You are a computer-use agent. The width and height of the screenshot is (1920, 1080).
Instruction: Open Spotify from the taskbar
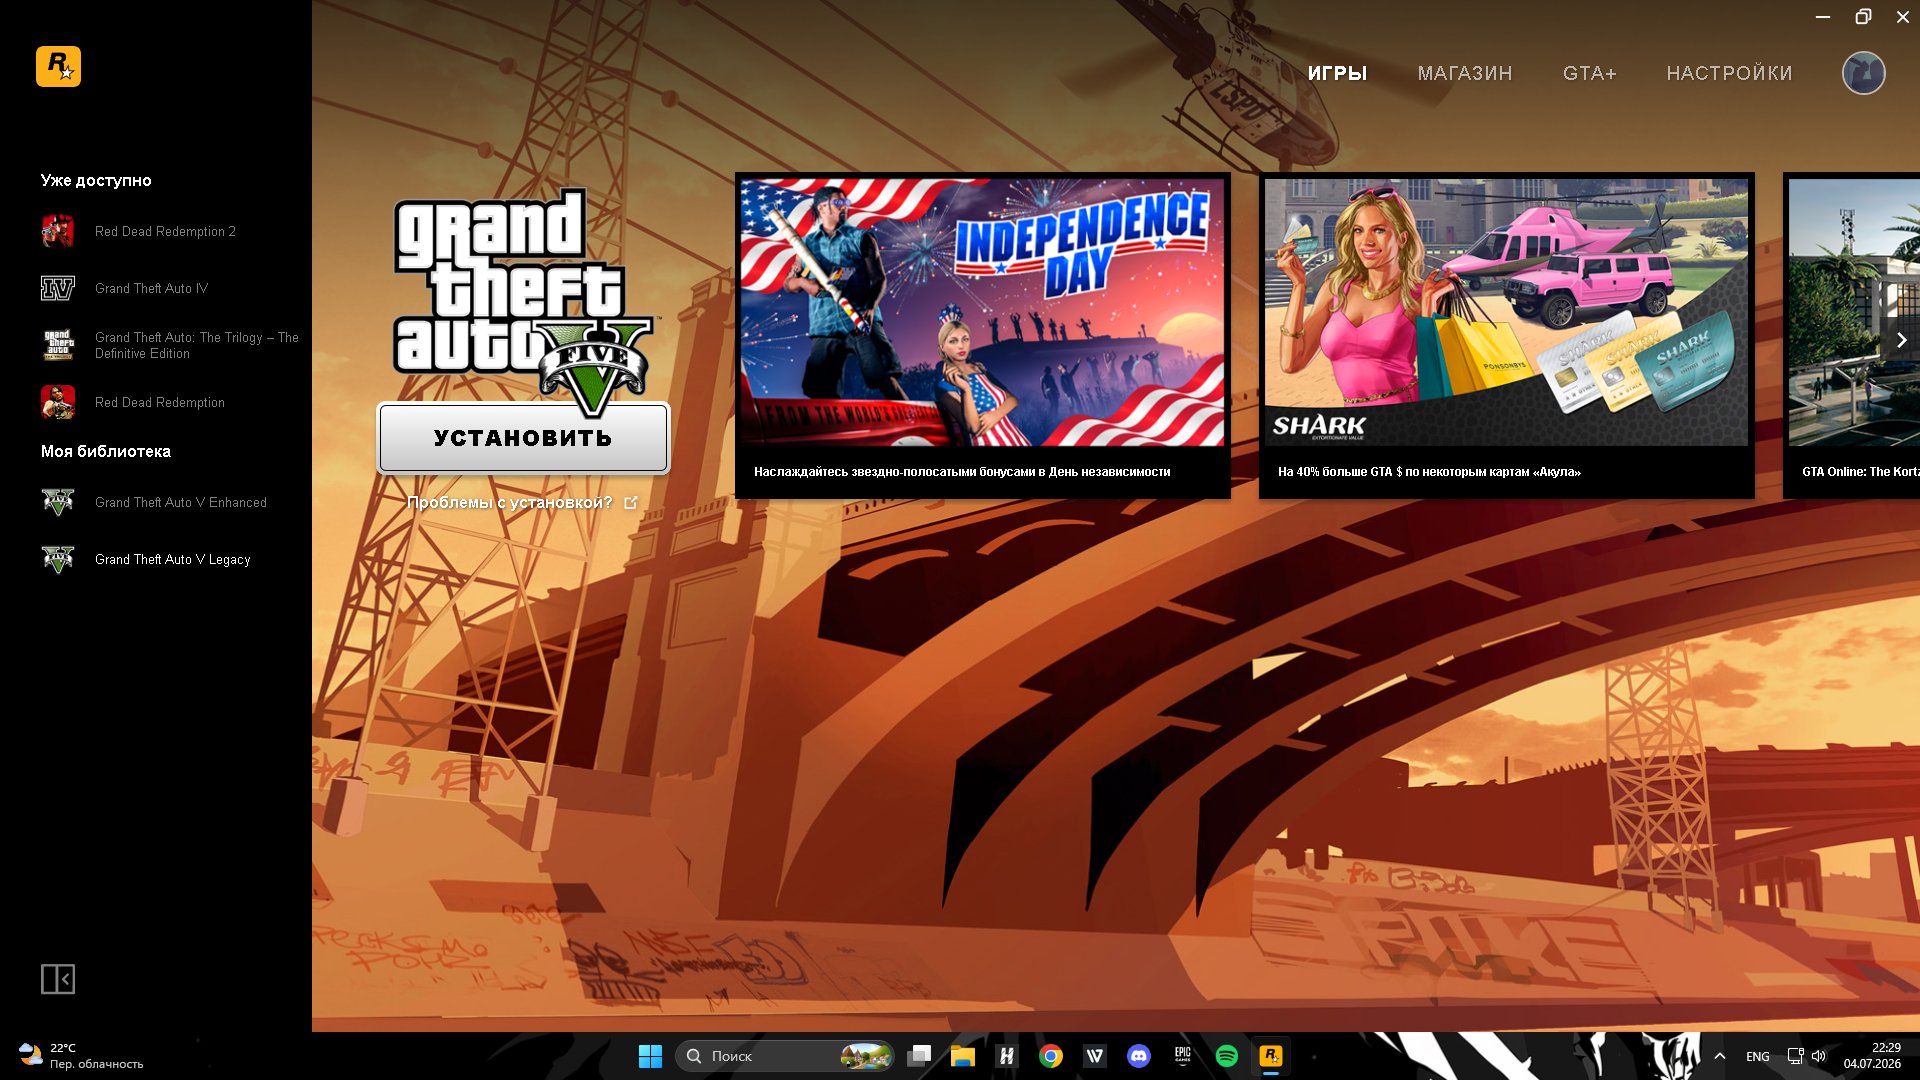1227,1056
